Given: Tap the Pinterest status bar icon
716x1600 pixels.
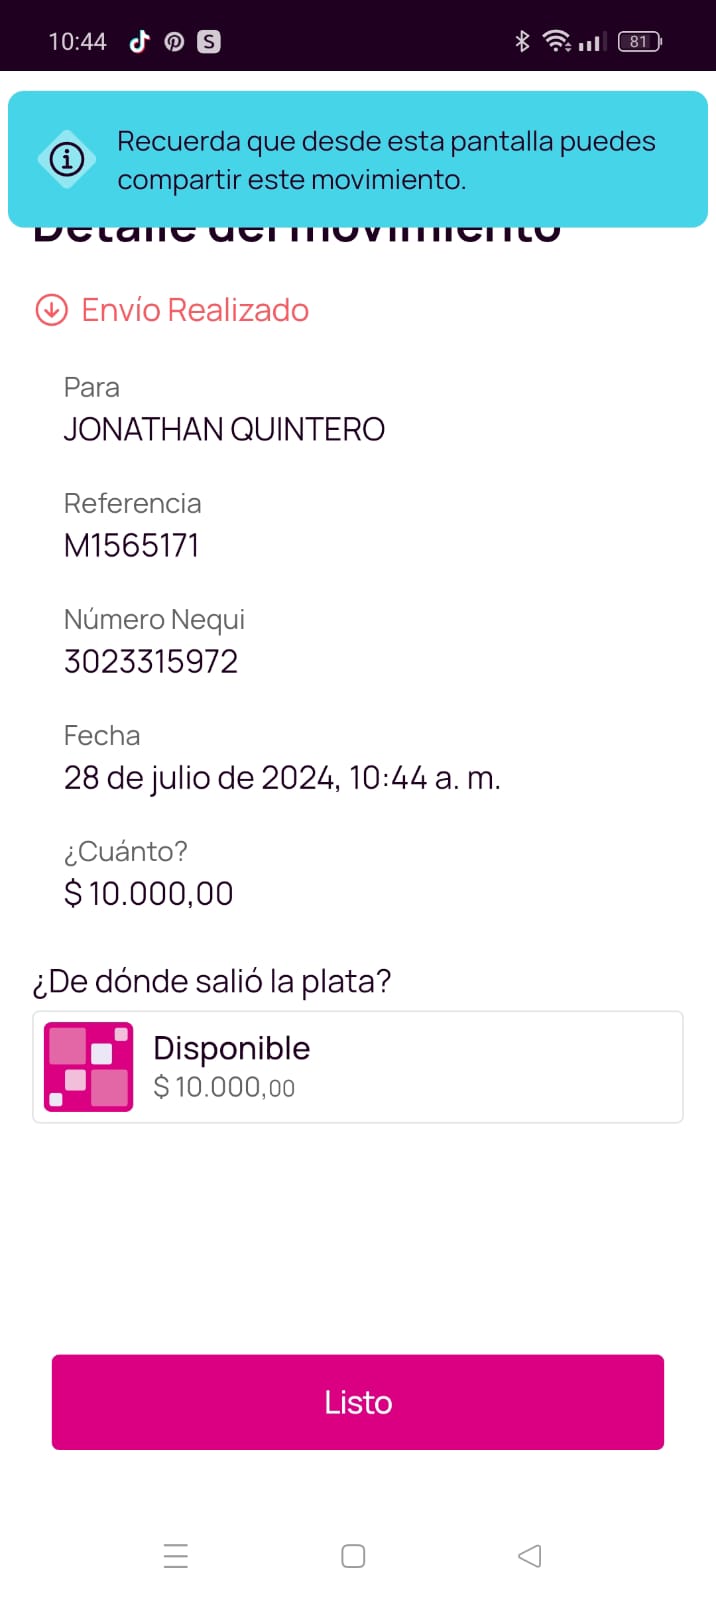Looking at the screenshot, I should pos(174,41).
